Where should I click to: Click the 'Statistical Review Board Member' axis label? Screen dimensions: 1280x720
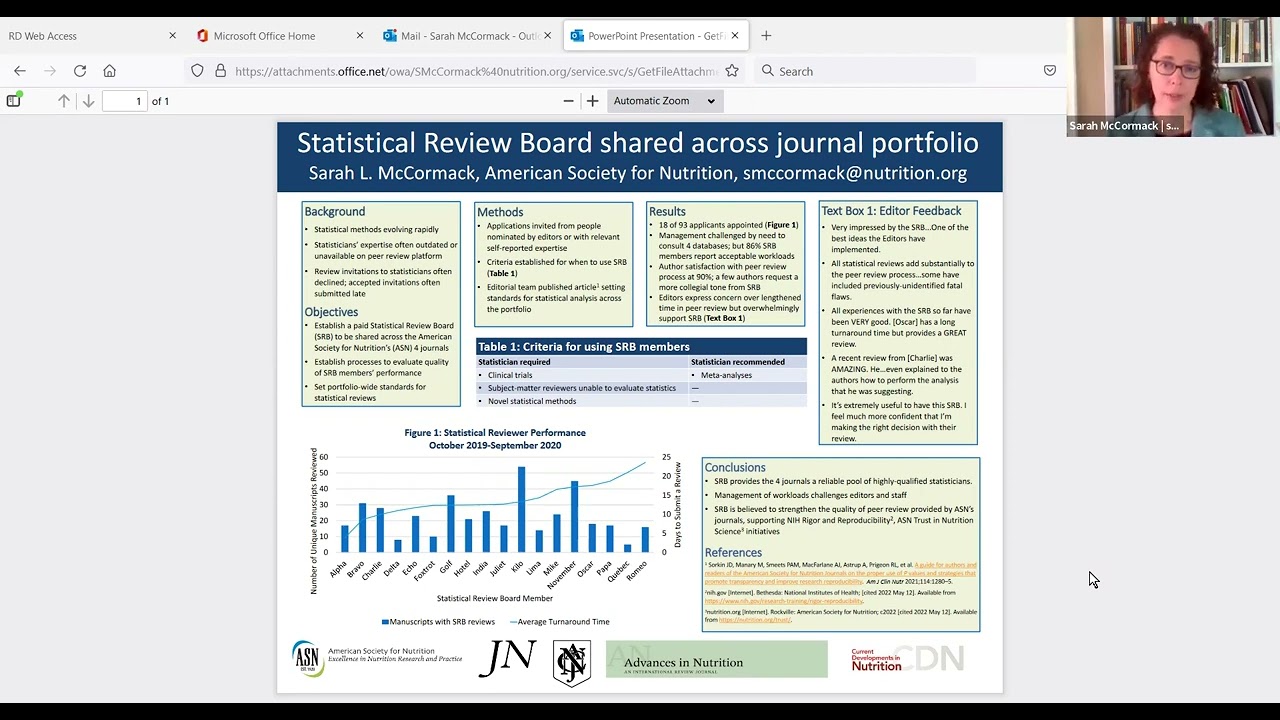point(495,599)
